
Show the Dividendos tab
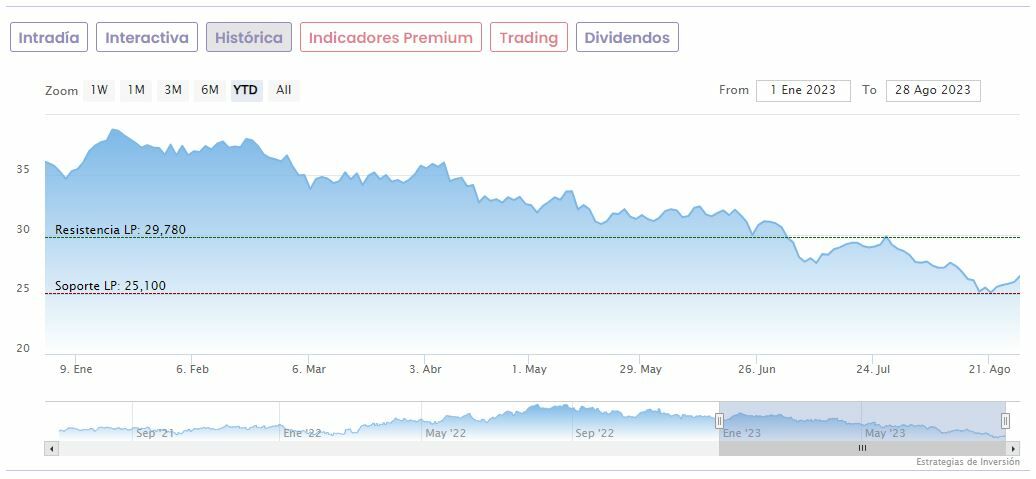627,38
